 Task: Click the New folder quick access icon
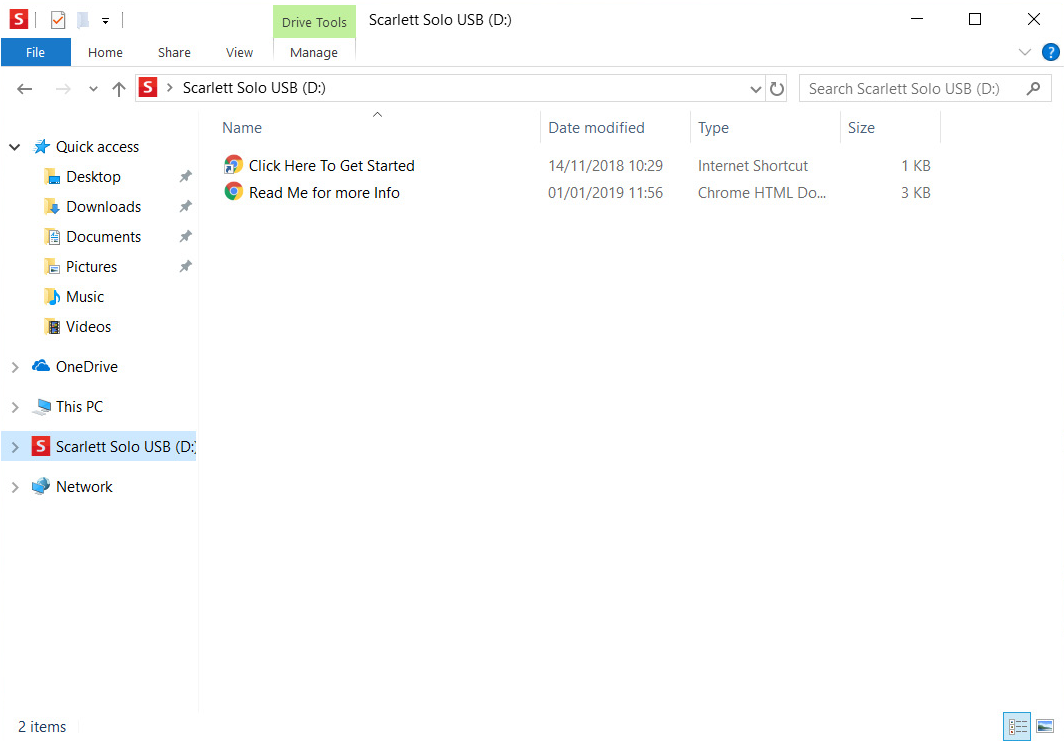pos(83,20)
